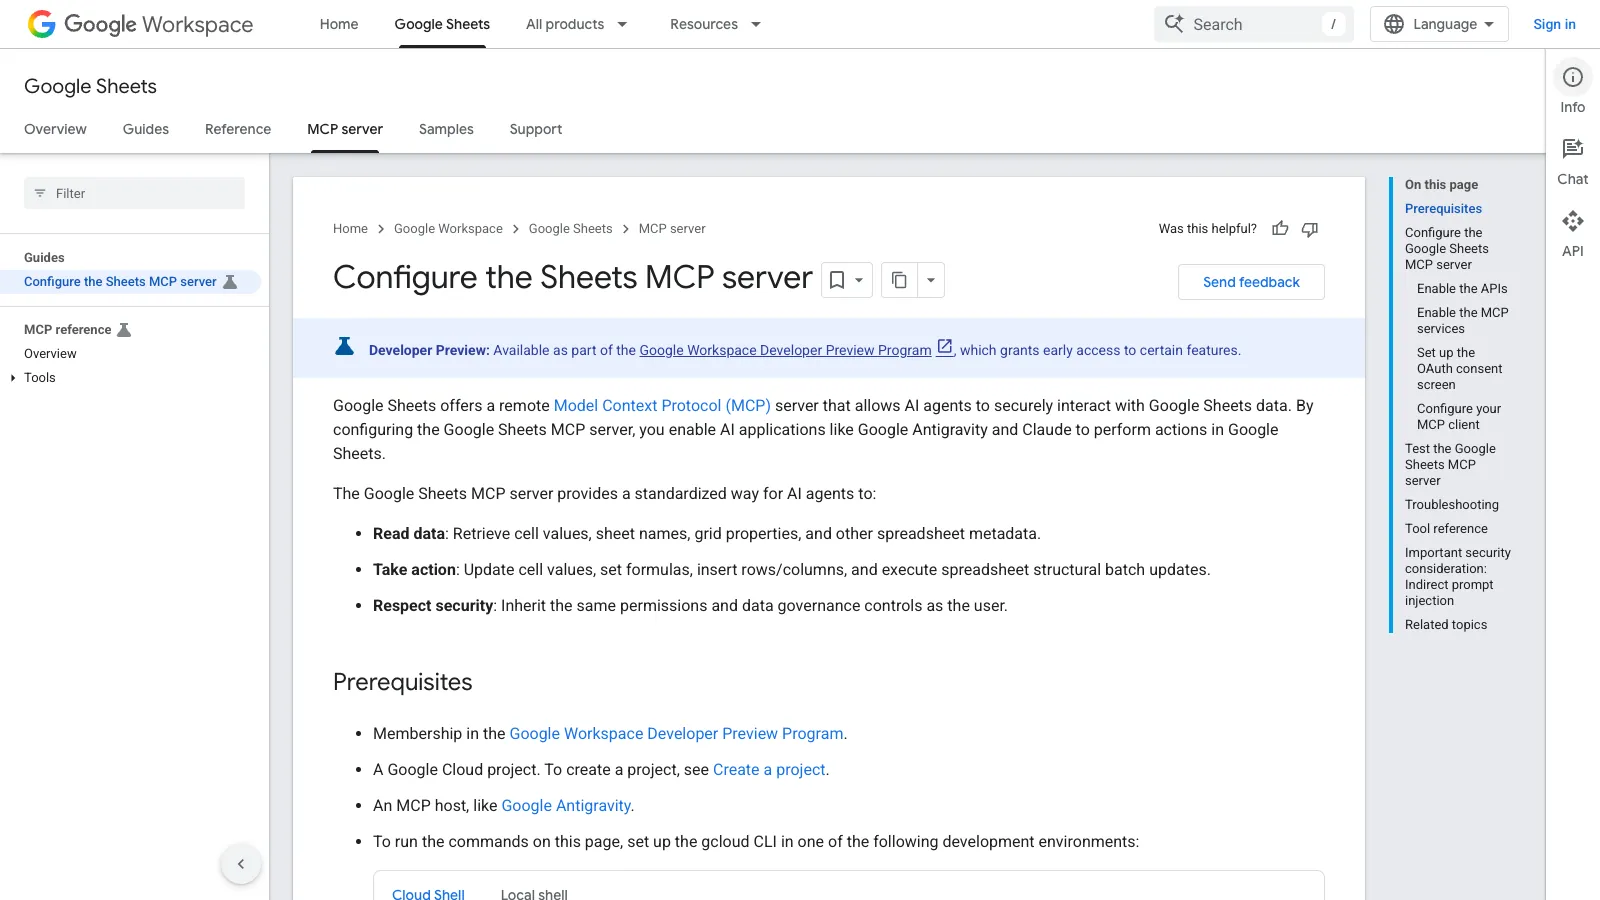Follow the Create a project link
The image size is (1600, 900).
[769, 769]
